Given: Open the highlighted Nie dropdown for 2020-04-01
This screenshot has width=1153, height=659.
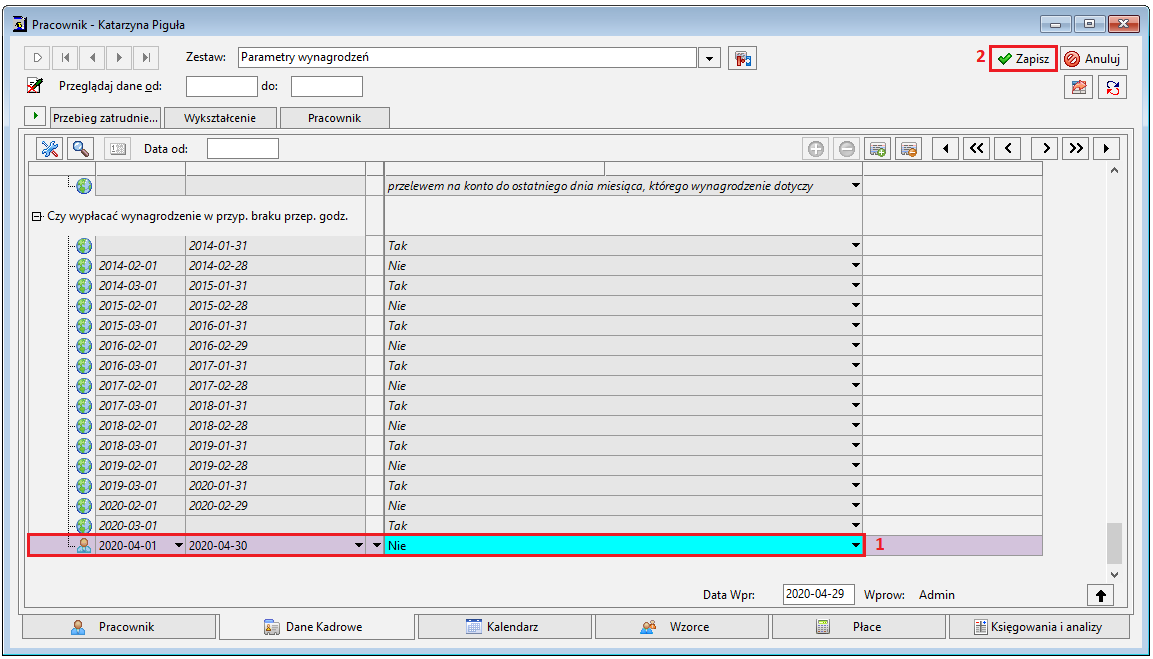Looking at the screenshot, I should [856, 546].
